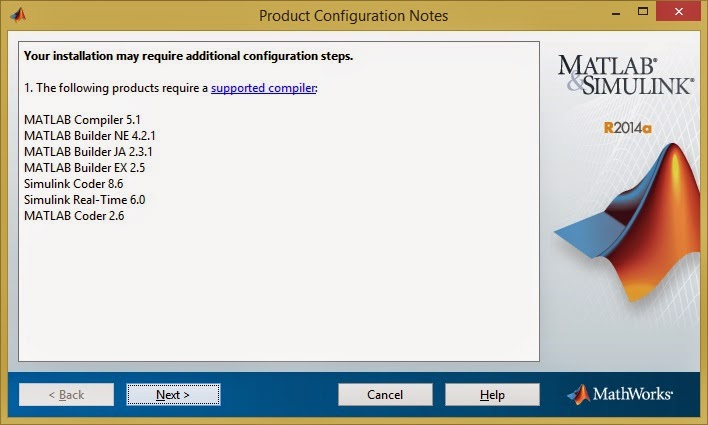The height and width of the screenshot is (425, 708).
Task: Click the R2014a release label
Action: [628, 128]
